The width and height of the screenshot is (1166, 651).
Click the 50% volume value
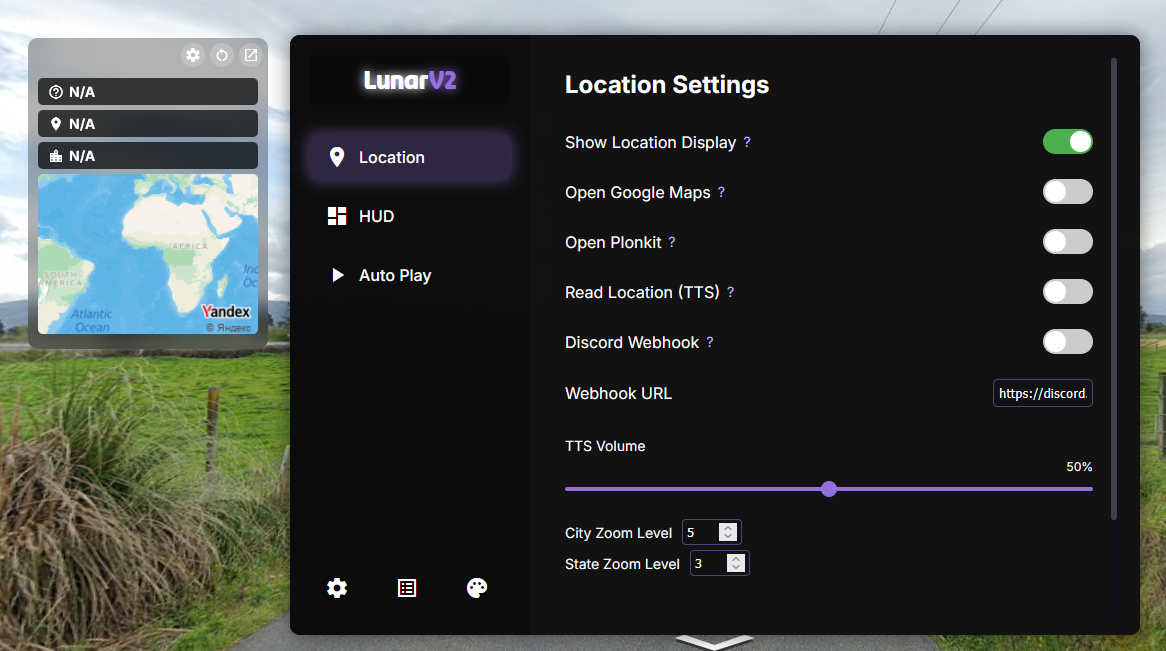[1079, 466]
